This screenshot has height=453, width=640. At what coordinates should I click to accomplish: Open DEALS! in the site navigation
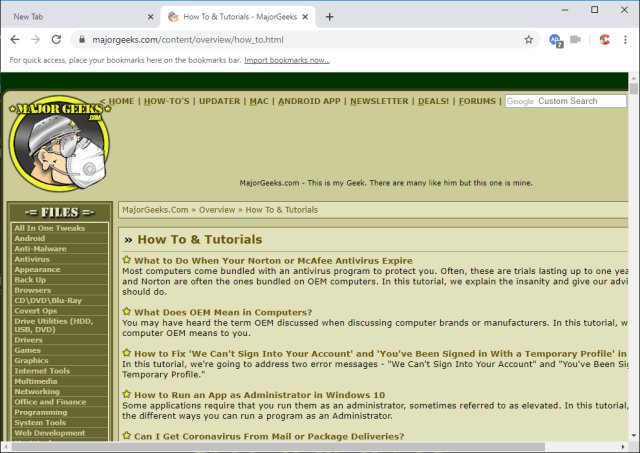click(x=433, y=101)
